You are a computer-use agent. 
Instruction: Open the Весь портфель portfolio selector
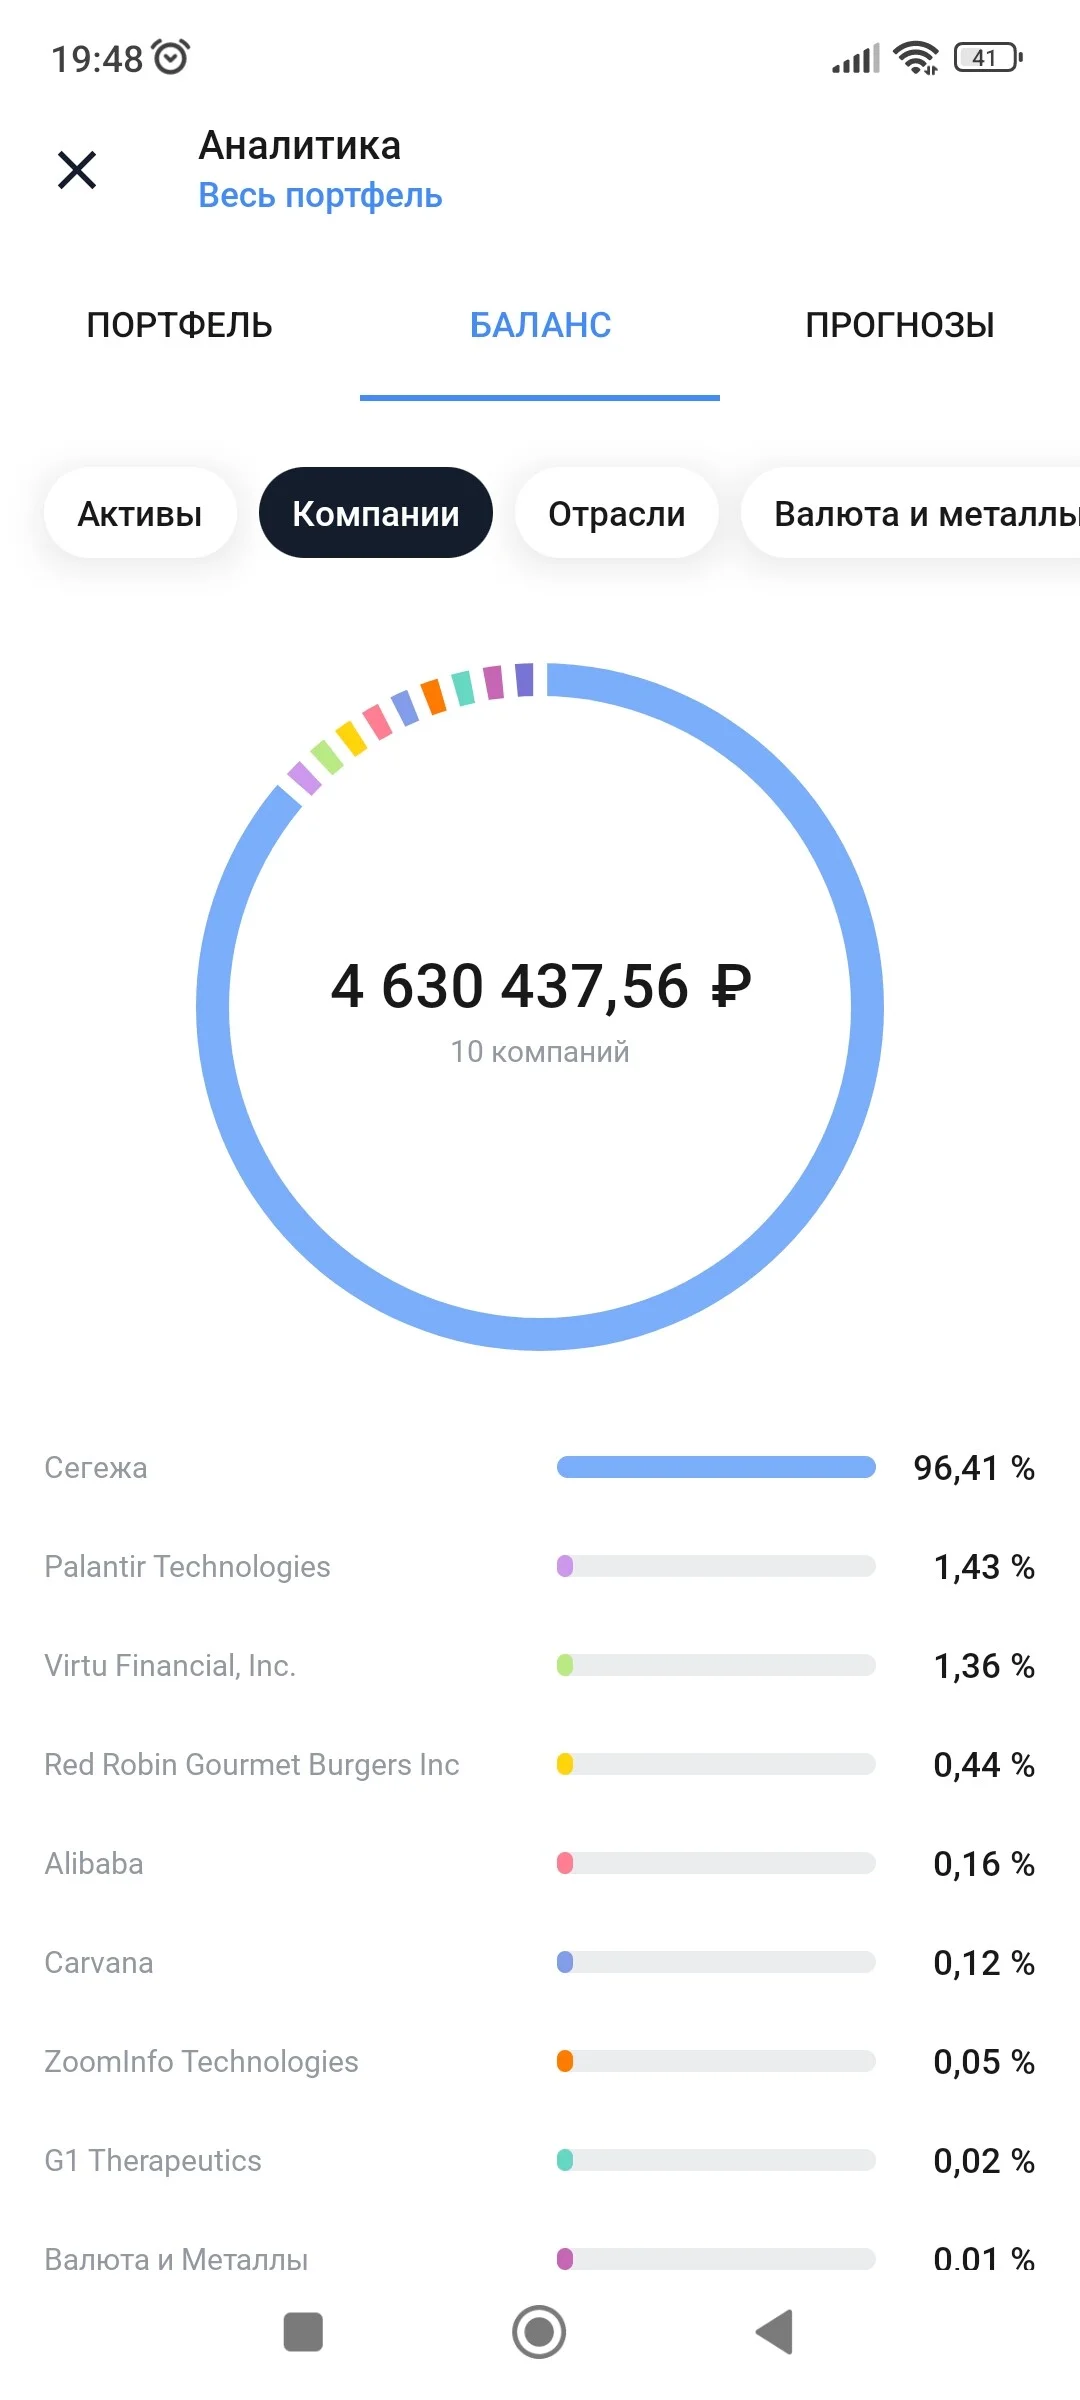coord(320,195)
